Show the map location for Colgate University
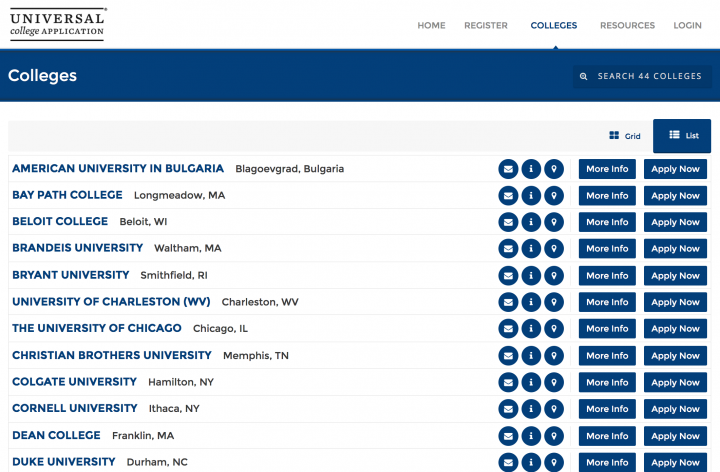 [x=554, y=382]
